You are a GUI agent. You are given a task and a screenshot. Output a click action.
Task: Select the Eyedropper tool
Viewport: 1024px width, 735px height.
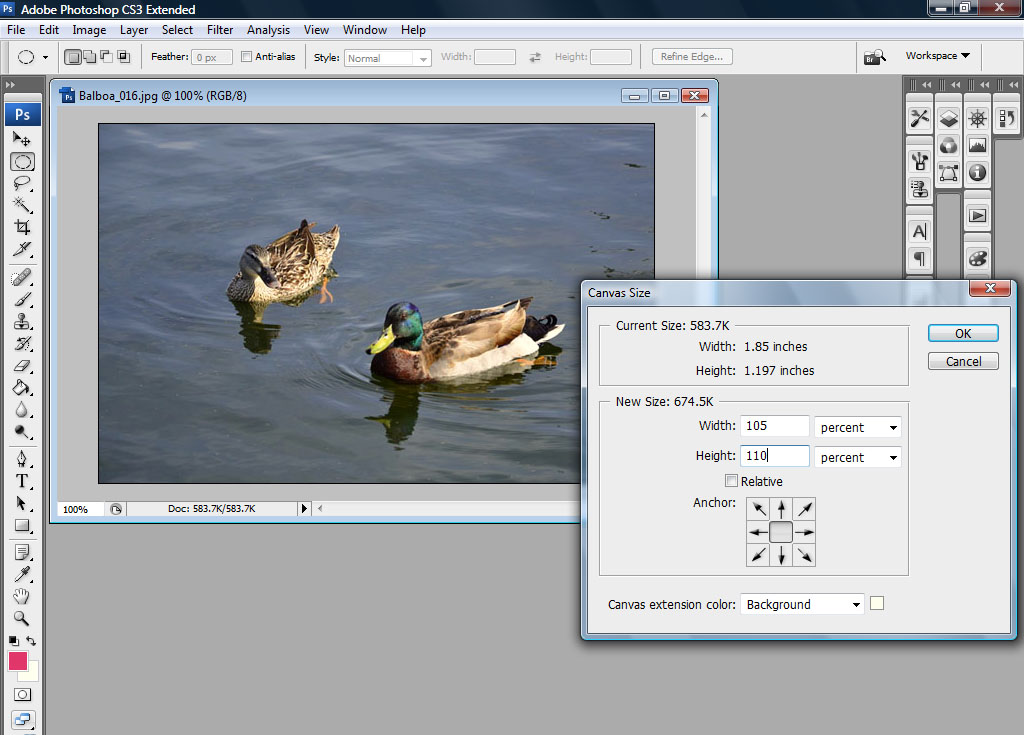(22, 574)
